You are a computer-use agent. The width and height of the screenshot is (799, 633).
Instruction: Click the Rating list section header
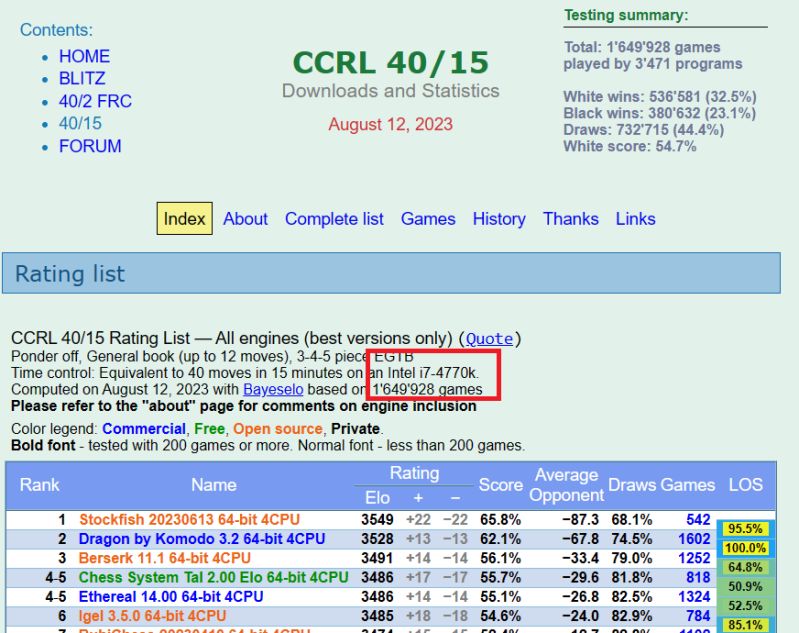391,273
